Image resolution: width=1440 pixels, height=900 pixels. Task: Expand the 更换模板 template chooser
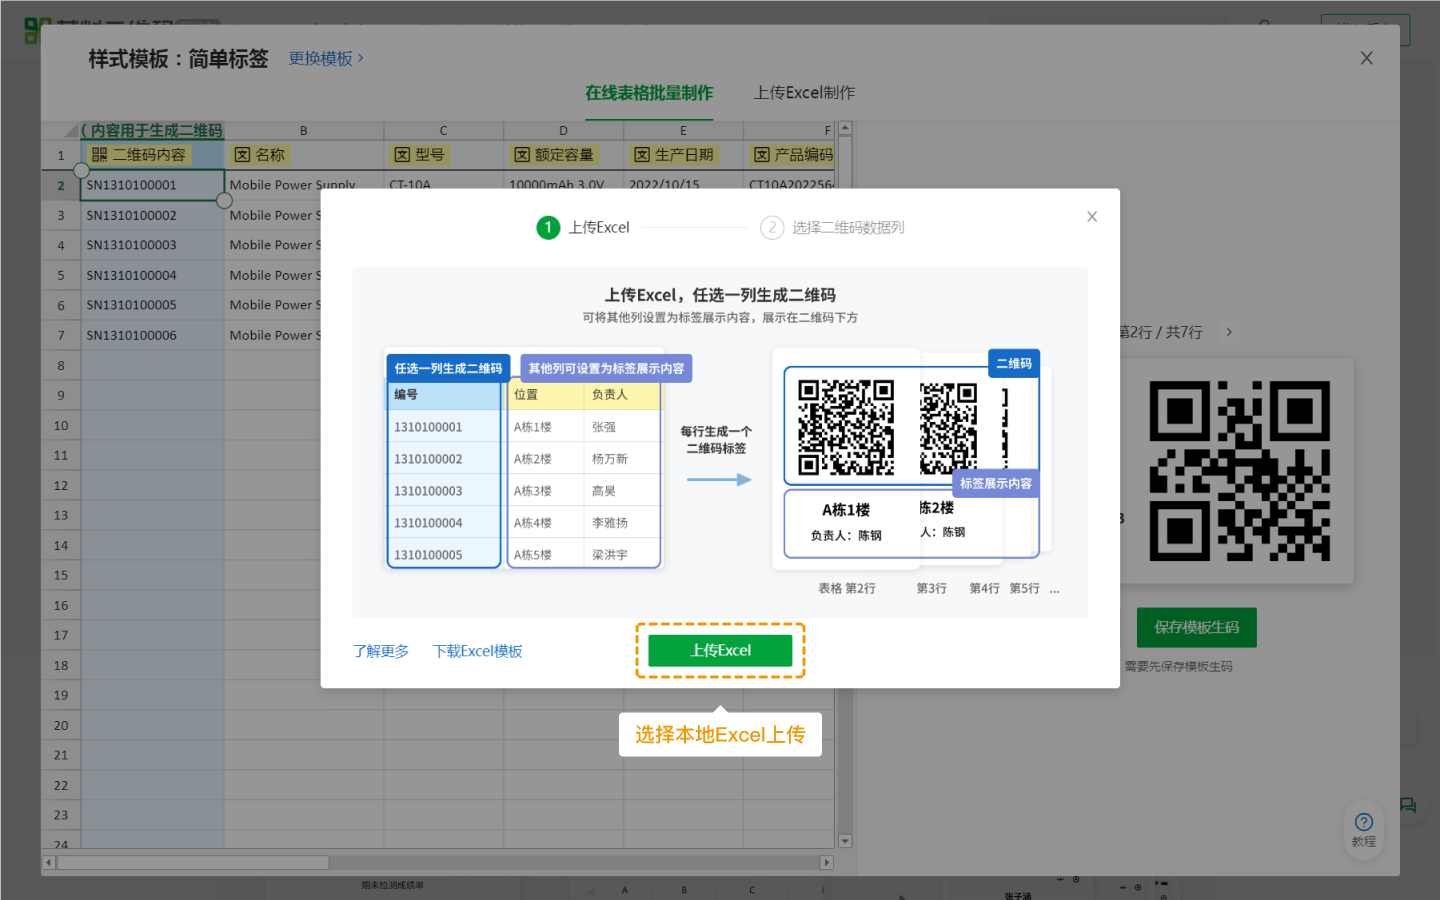tap(326, 58)
